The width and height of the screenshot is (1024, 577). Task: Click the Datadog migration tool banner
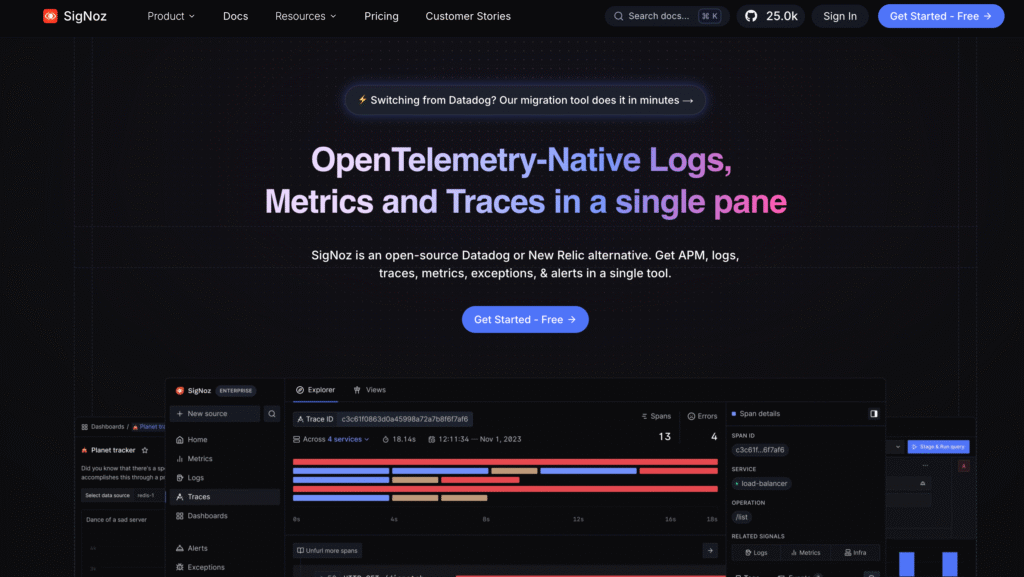tap(525, 100)
